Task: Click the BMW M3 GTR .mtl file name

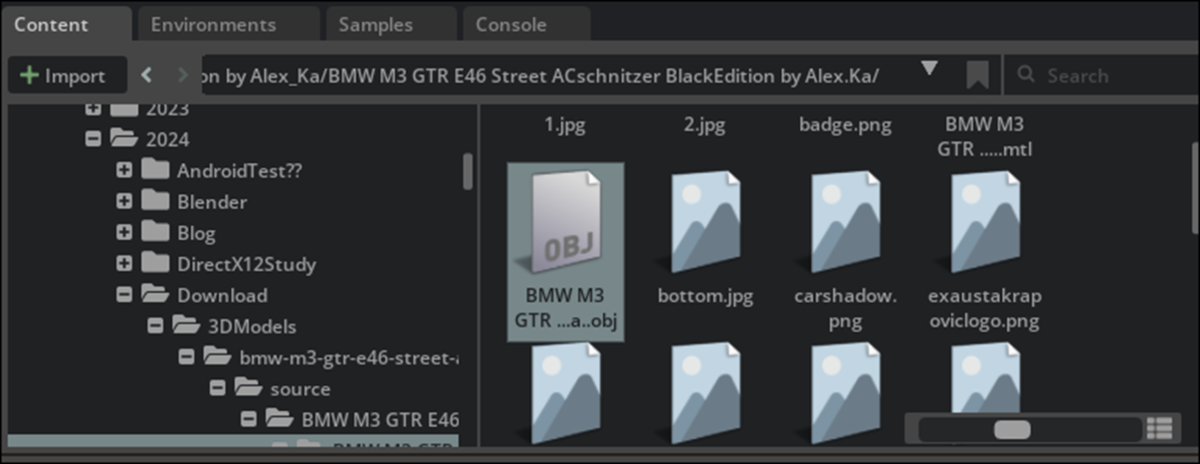Action: (x=985, y=138)
